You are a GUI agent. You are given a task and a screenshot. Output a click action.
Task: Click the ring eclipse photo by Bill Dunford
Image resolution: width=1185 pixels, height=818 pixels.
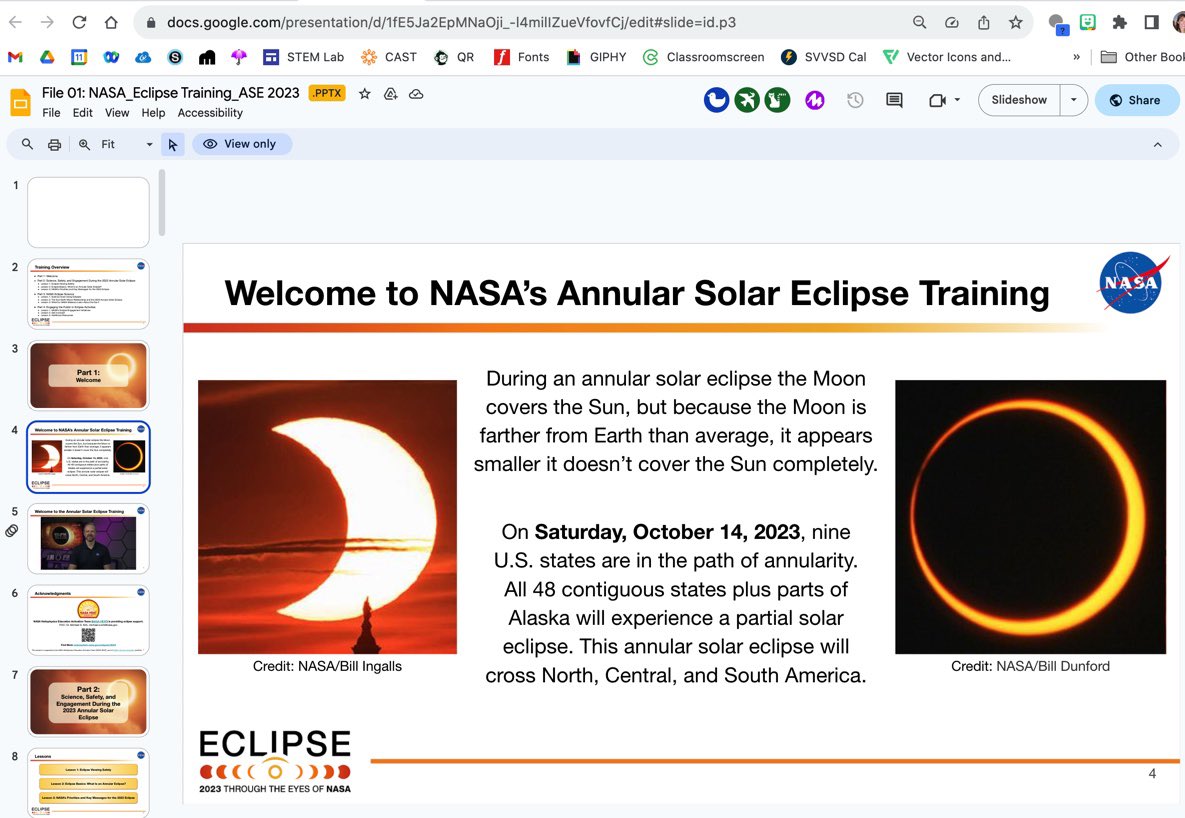1030,516
